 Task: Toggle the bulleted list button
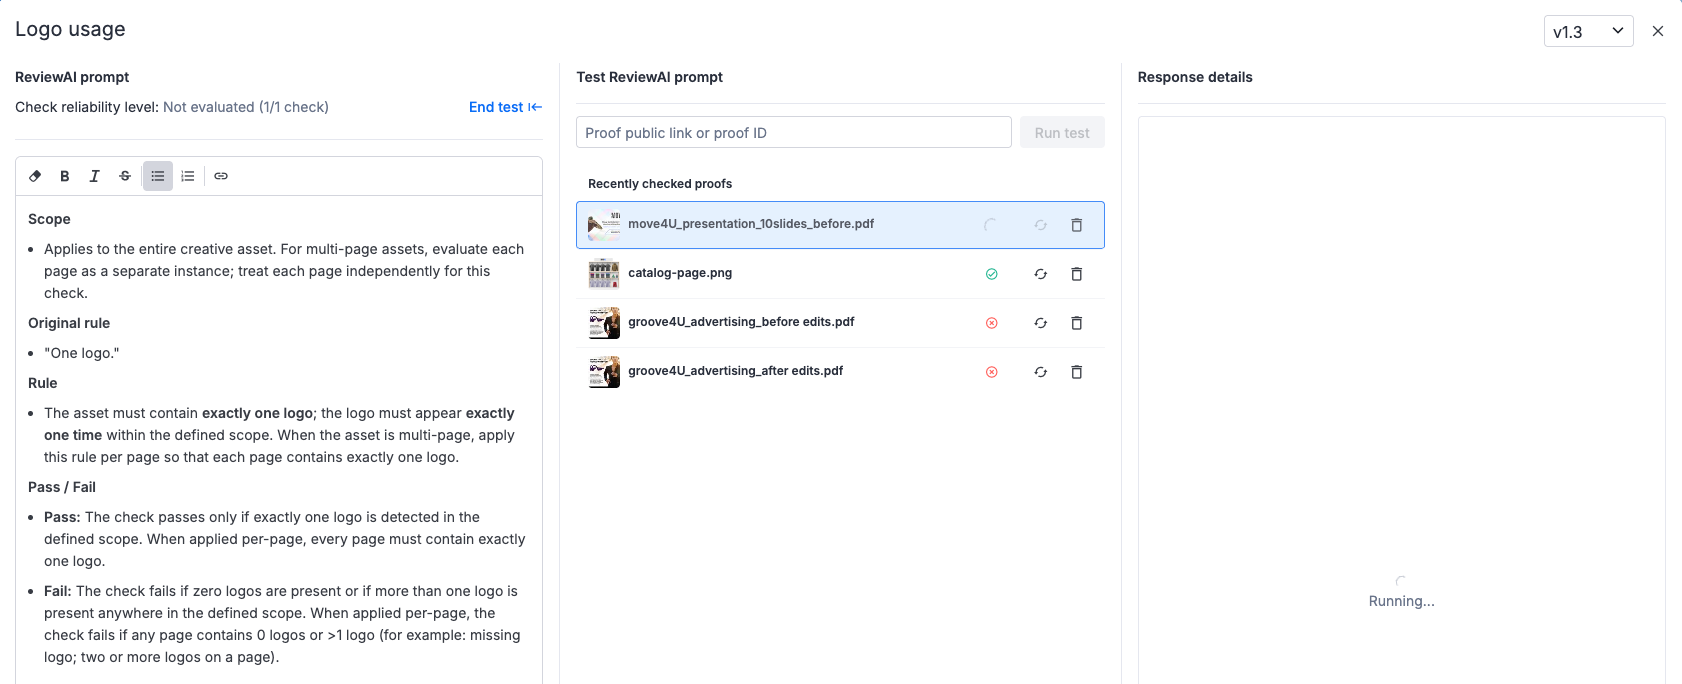[158, 176]
